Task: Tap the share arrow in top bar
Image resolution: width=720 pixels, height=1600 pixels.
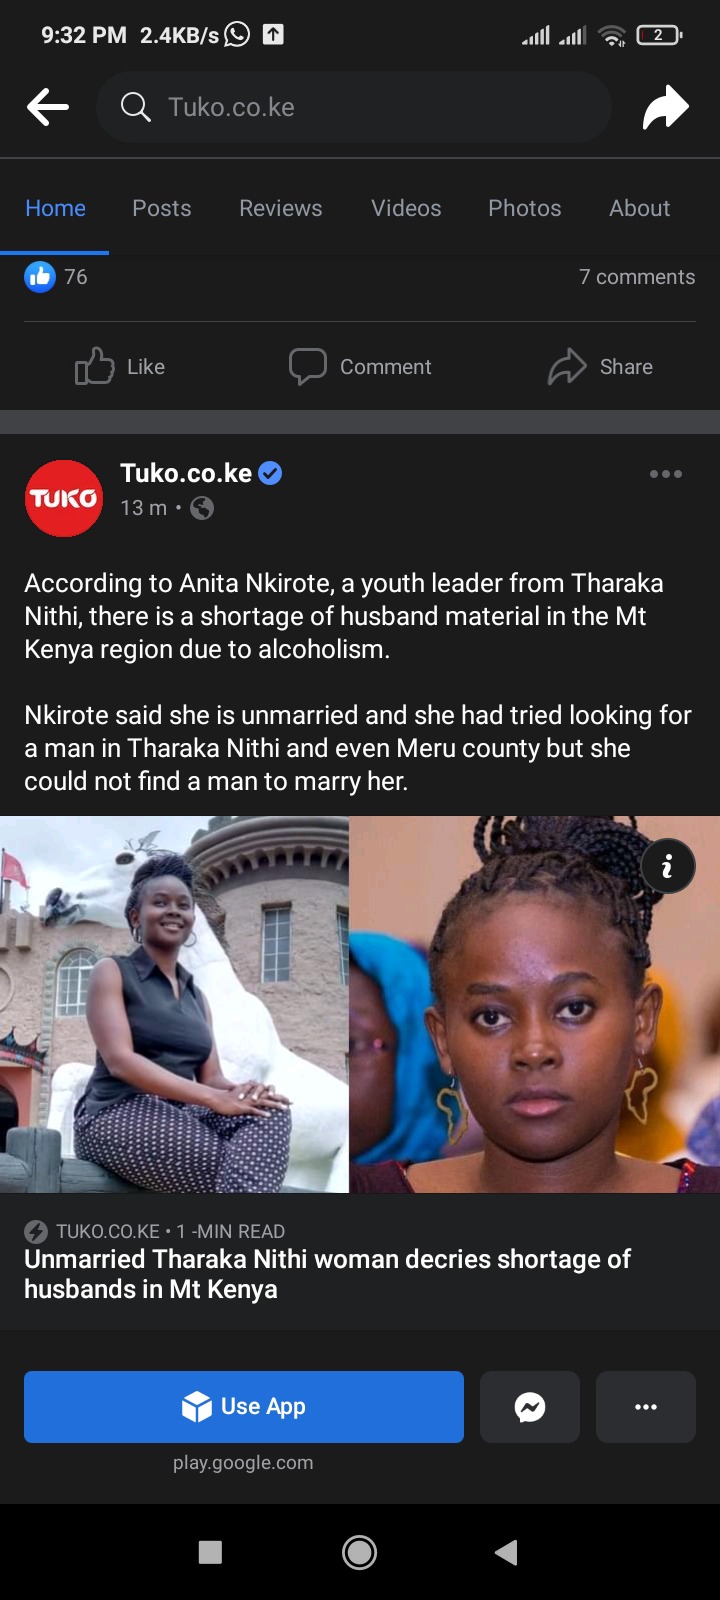Action: 666,107
